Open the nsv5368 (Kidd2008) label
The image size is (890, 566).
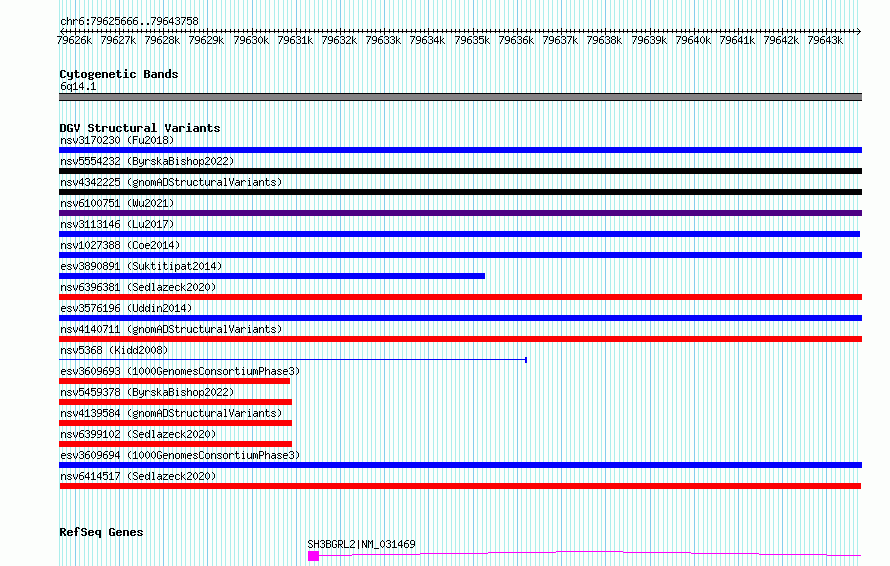(114, 350)
